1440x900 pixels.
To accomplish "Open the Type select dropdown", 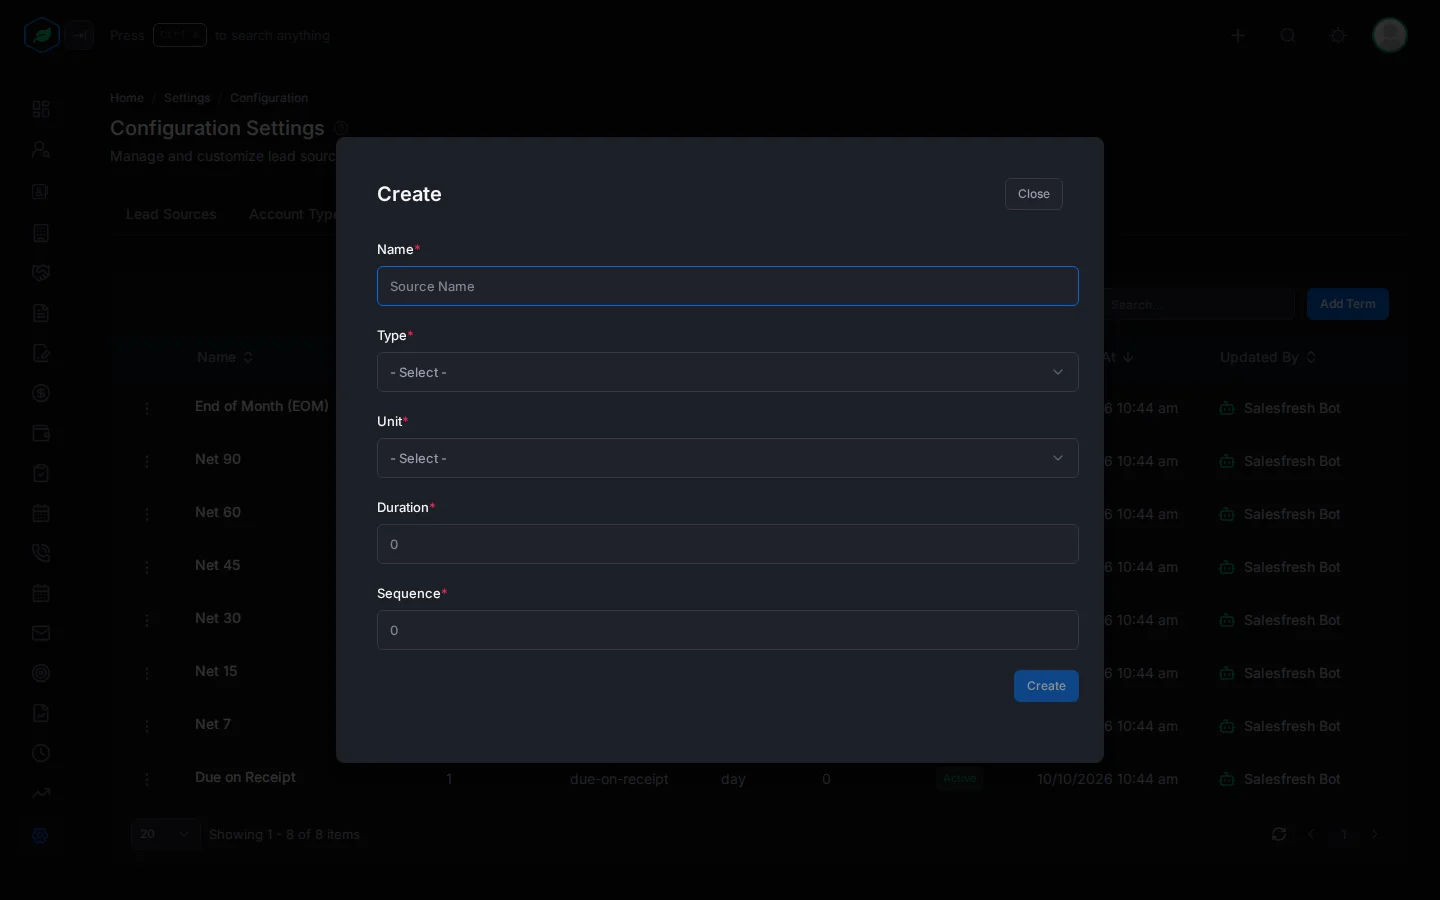I will pos(727,372).
